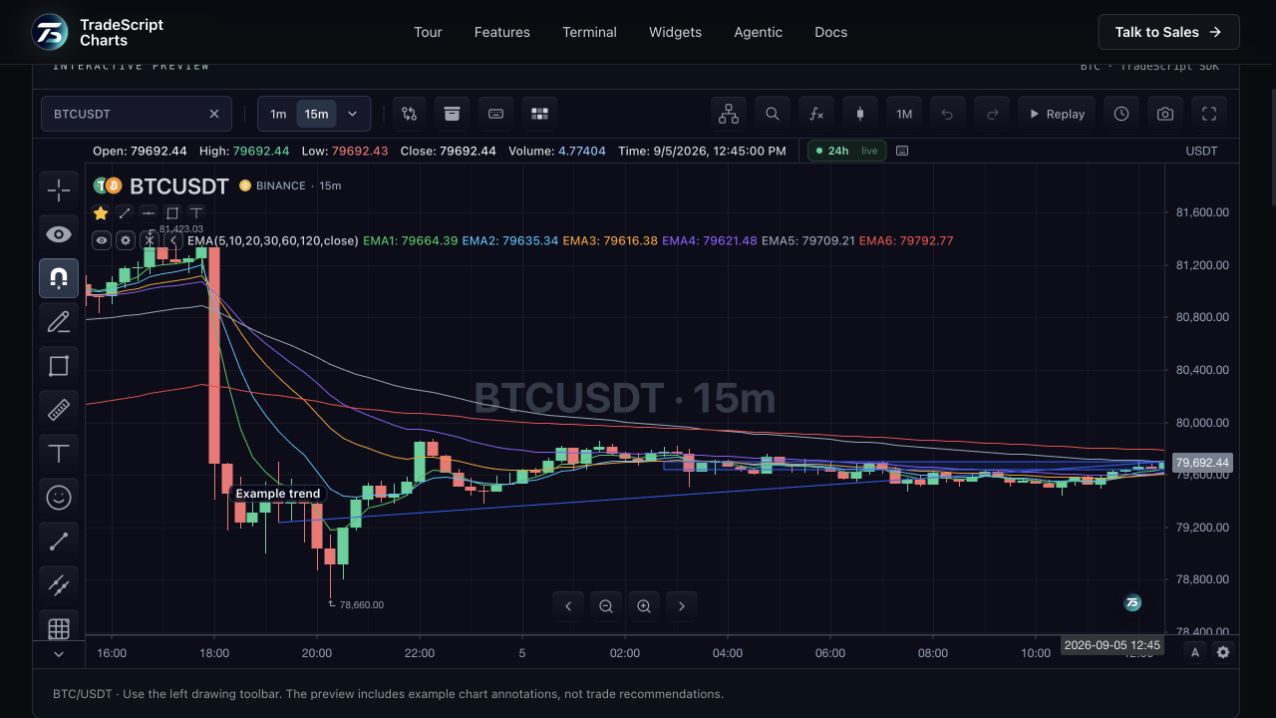Remove the EMA indicator with X

pyautogui.click(x=149, y=240)
